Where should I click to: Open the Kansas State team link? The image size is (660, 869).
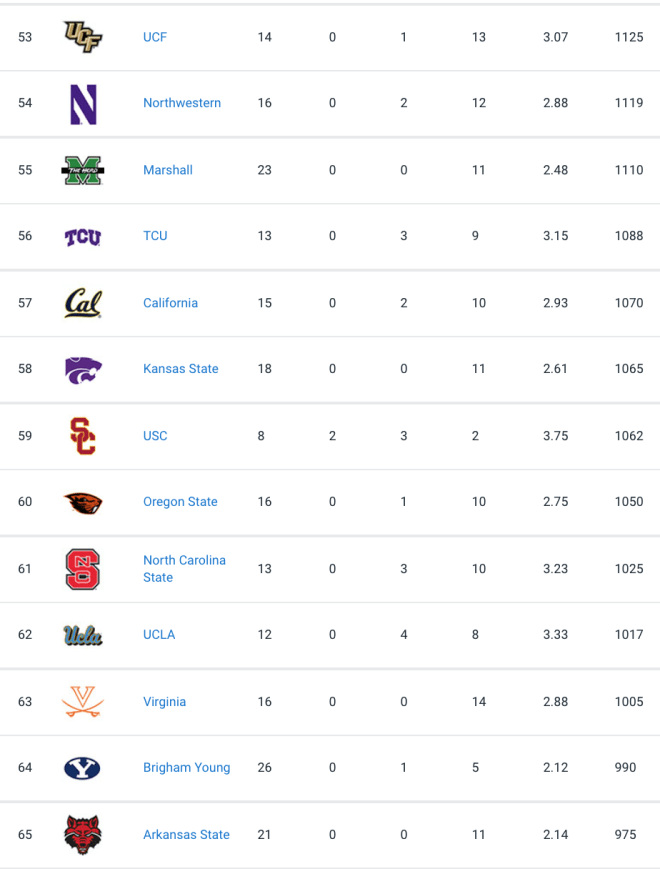pos(181,369)
